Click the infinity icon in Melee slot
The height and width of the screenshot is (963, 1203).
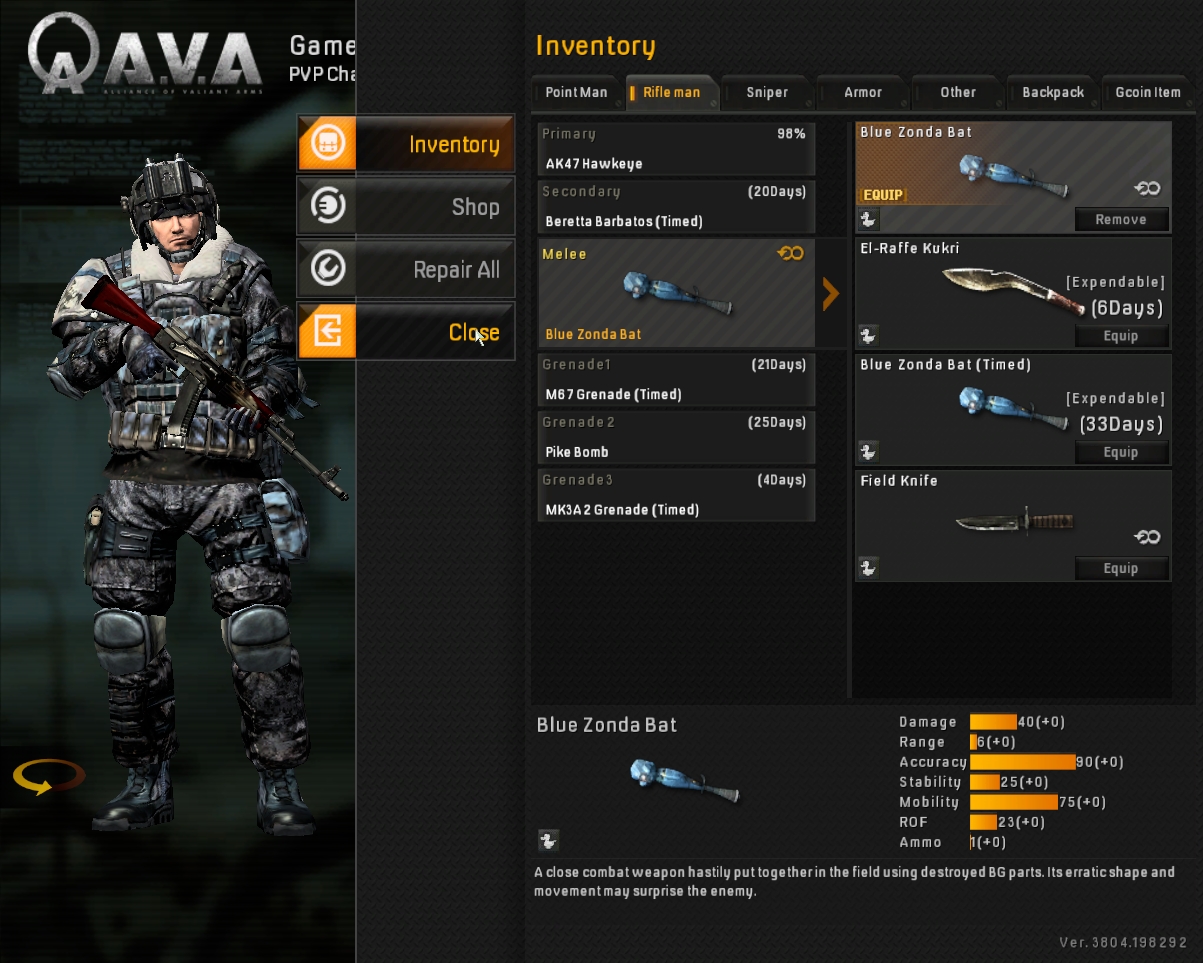[x=790, y=254]
